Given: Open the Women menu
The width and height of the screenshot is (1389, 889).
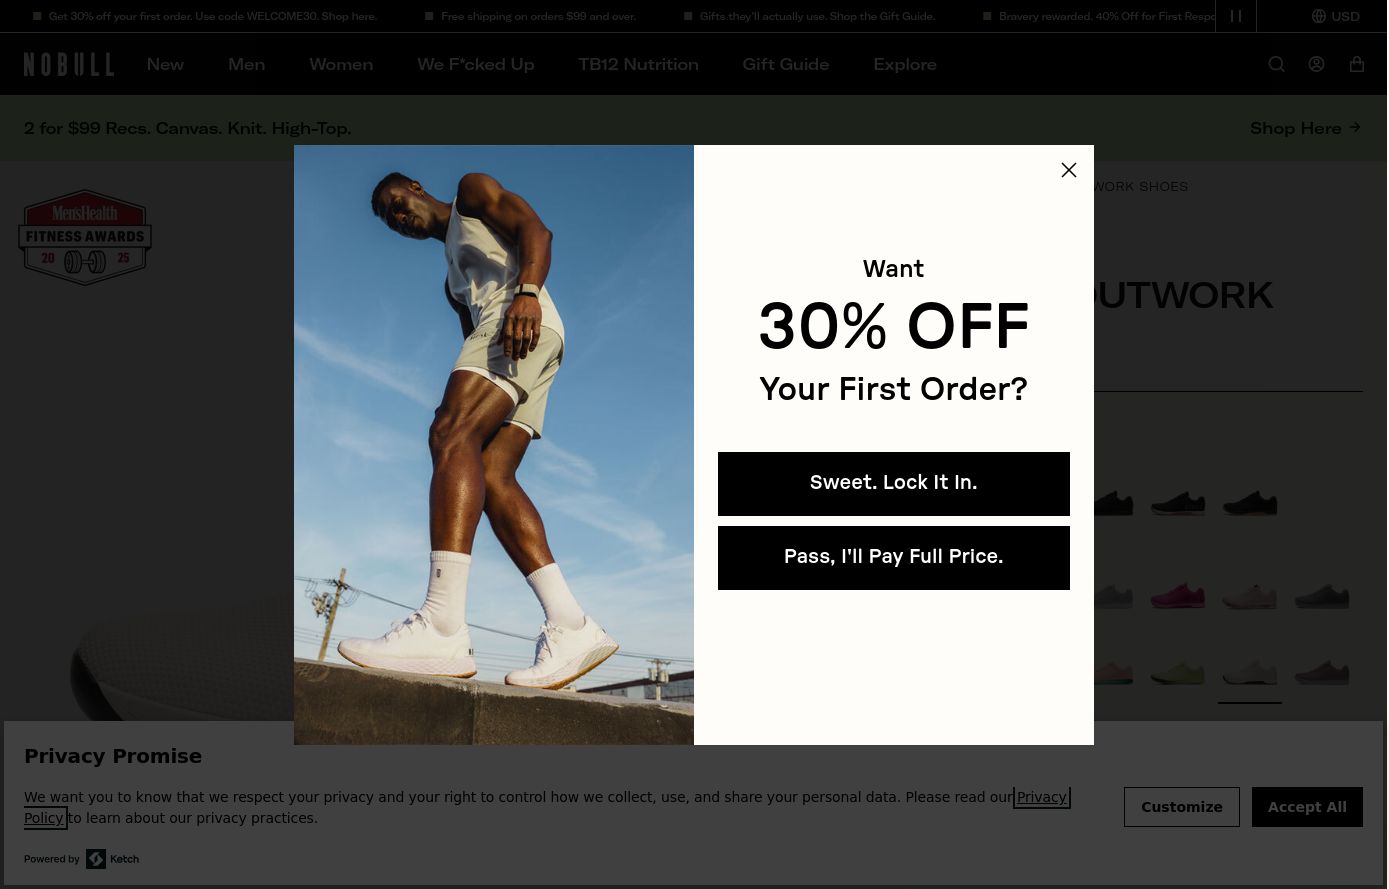Looking at the screenshot, I should point(341,64).
